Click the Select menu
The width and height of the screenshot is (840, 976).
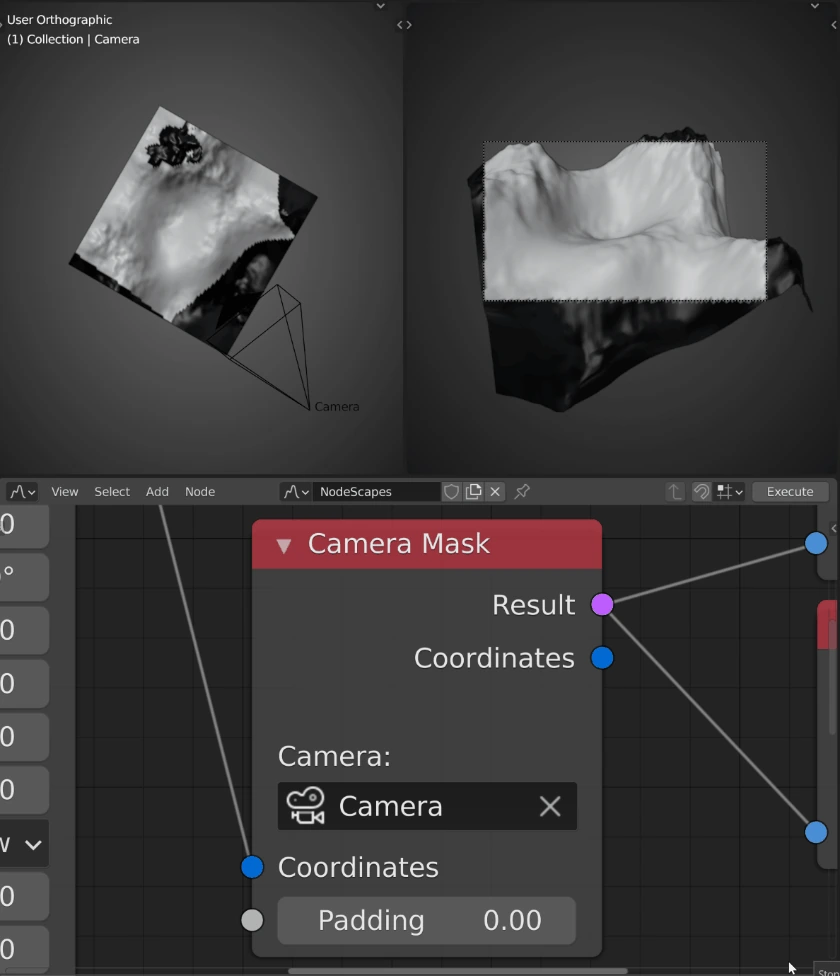pyautogui.click(x=112, y=492)
